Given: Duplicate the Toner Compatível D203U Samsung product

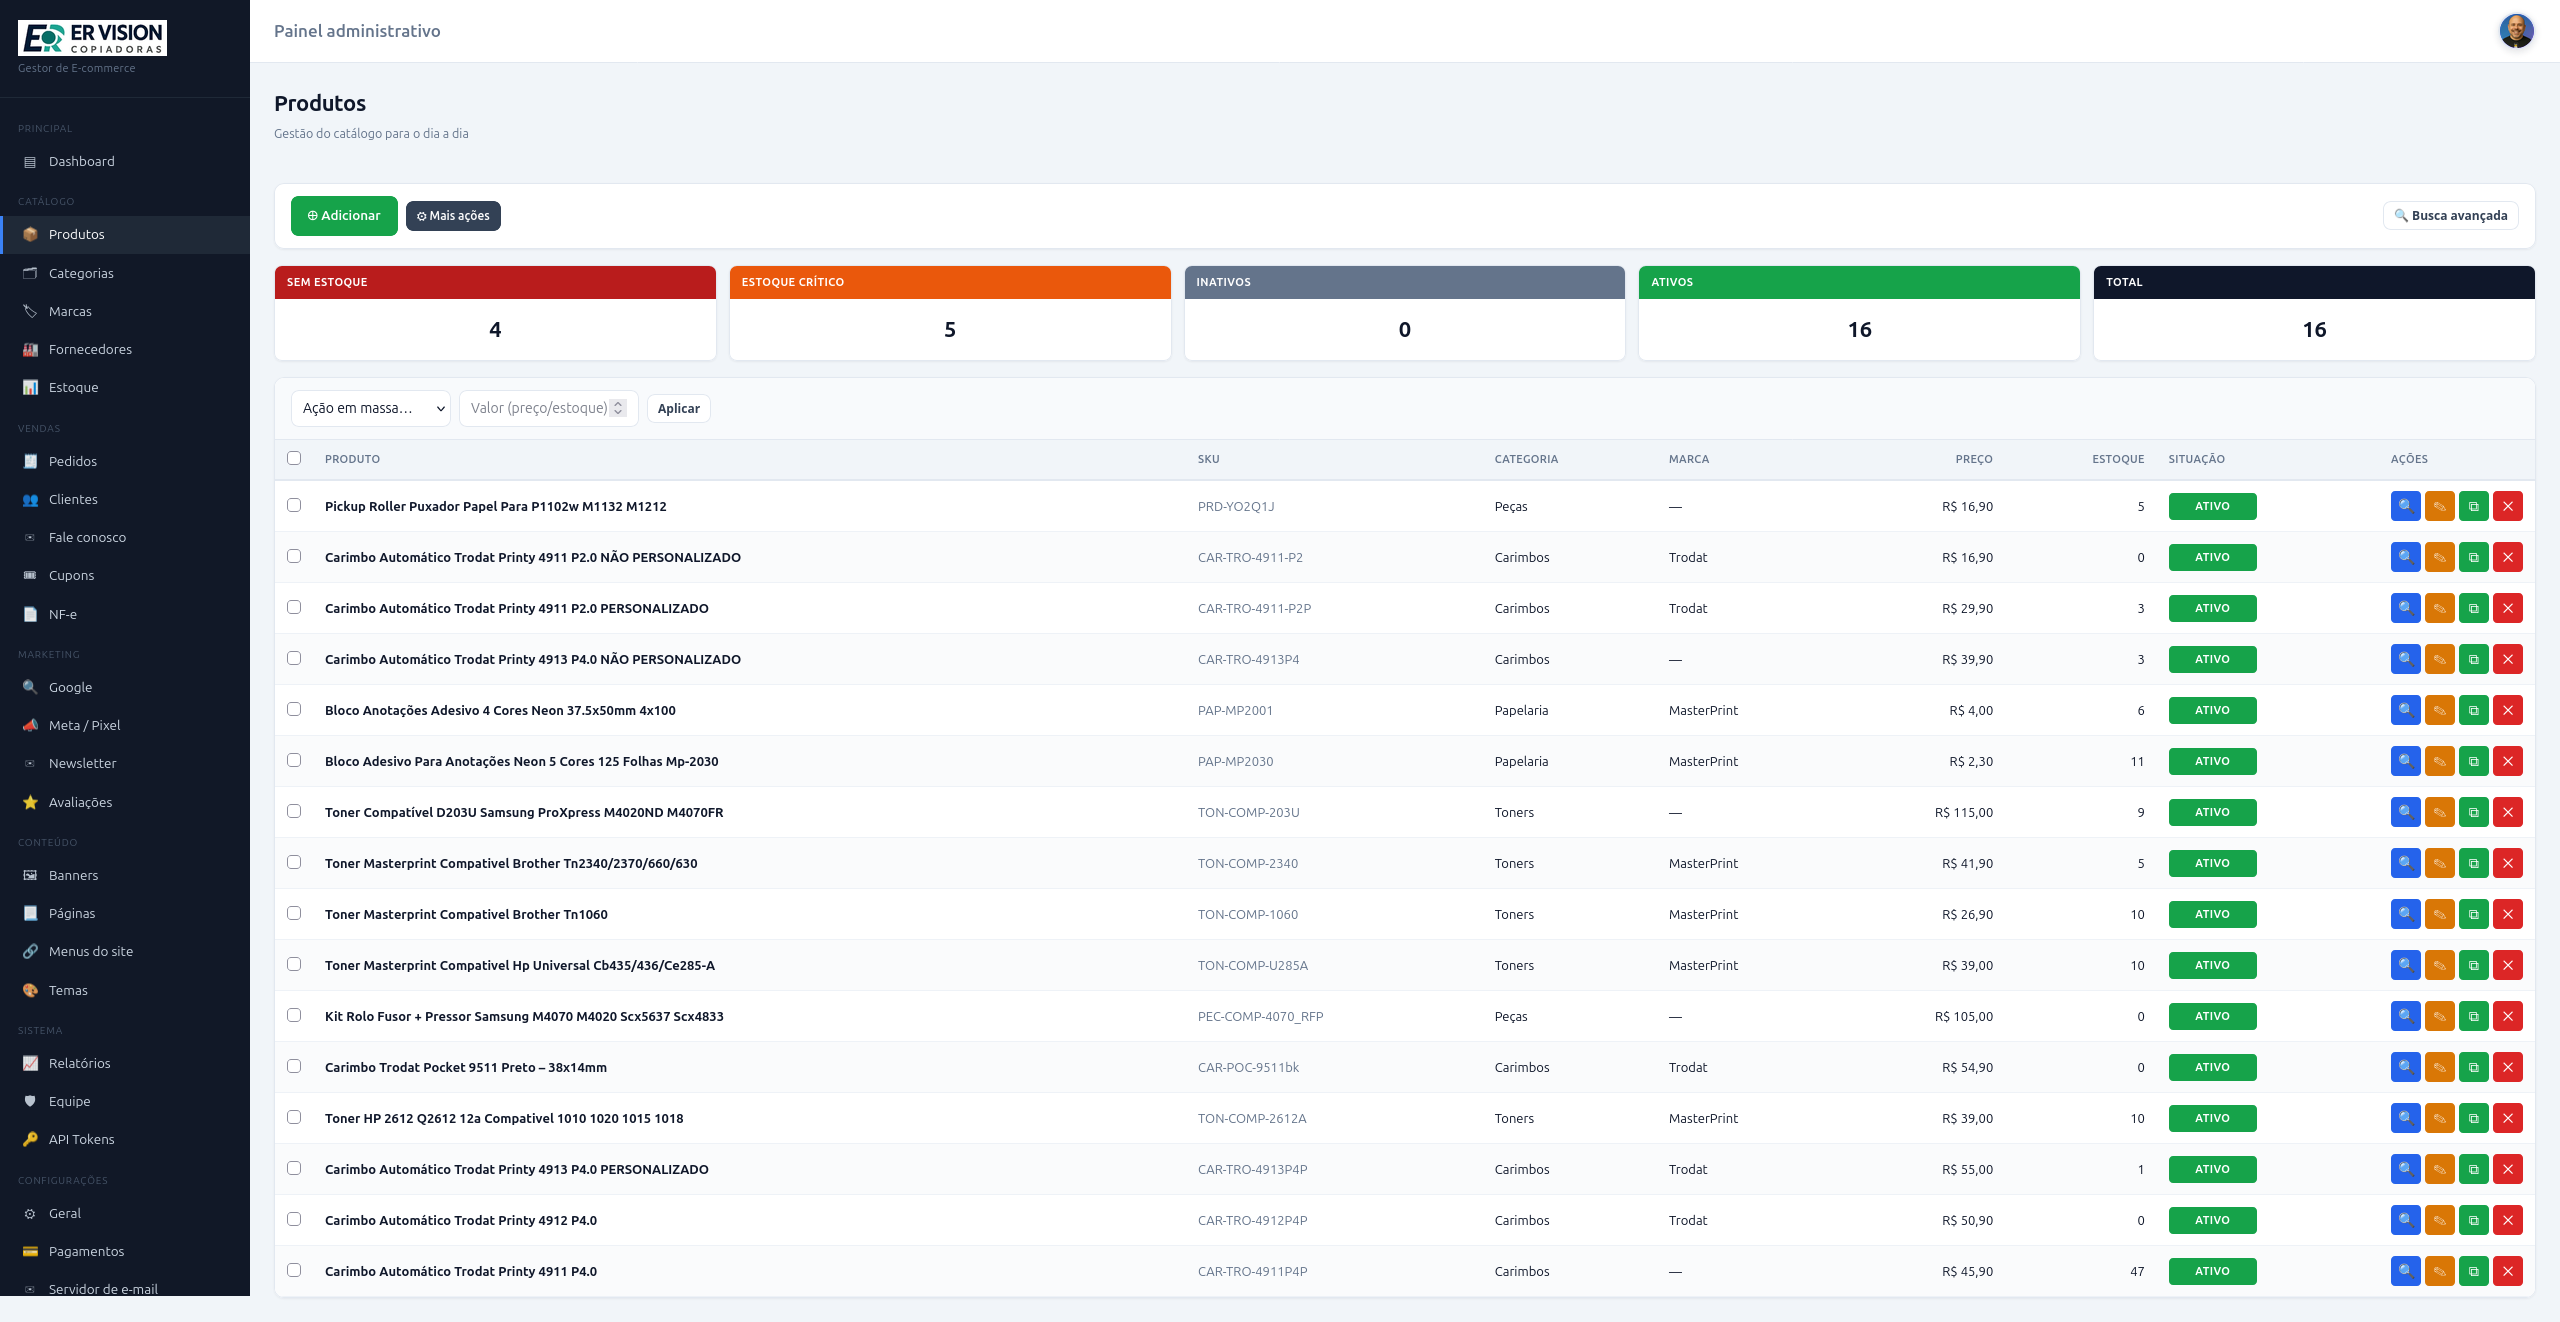Looking at the screenshot, I should point(2473,812).
